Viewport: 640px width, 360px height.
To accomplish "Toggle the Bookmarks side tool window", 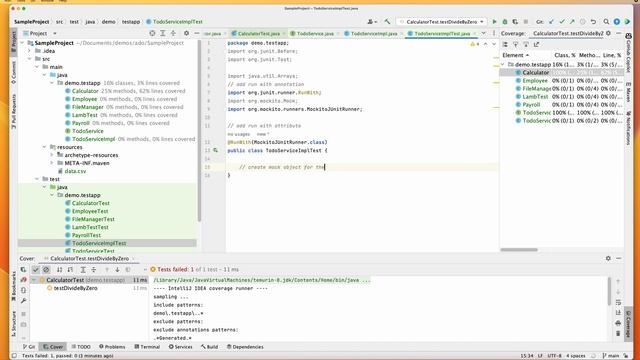I will click(x=13, y=287).
